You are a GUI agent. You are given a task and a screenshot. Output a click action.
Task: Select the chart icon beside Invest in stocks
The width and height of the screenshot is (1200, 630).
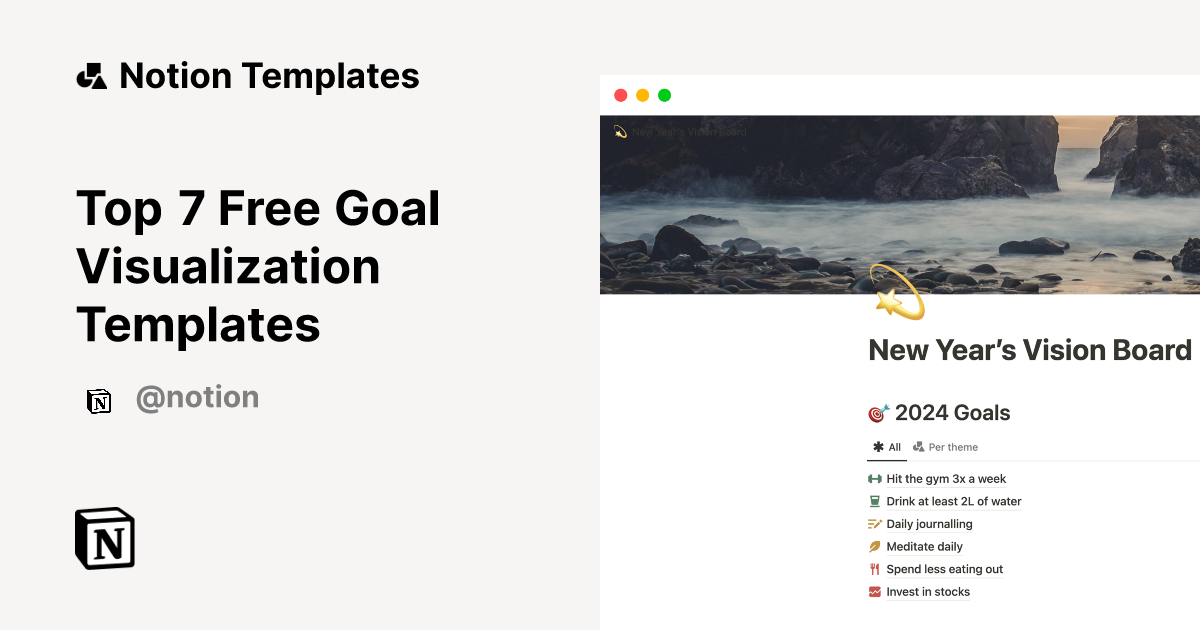click(x=873, y=591)
